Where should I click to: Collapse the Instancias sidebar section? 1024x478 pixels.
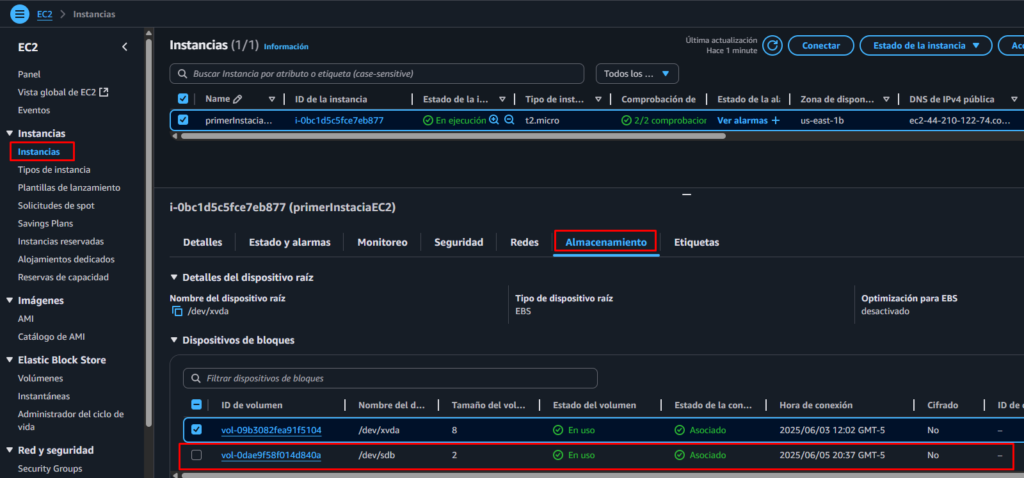point(9,134)
